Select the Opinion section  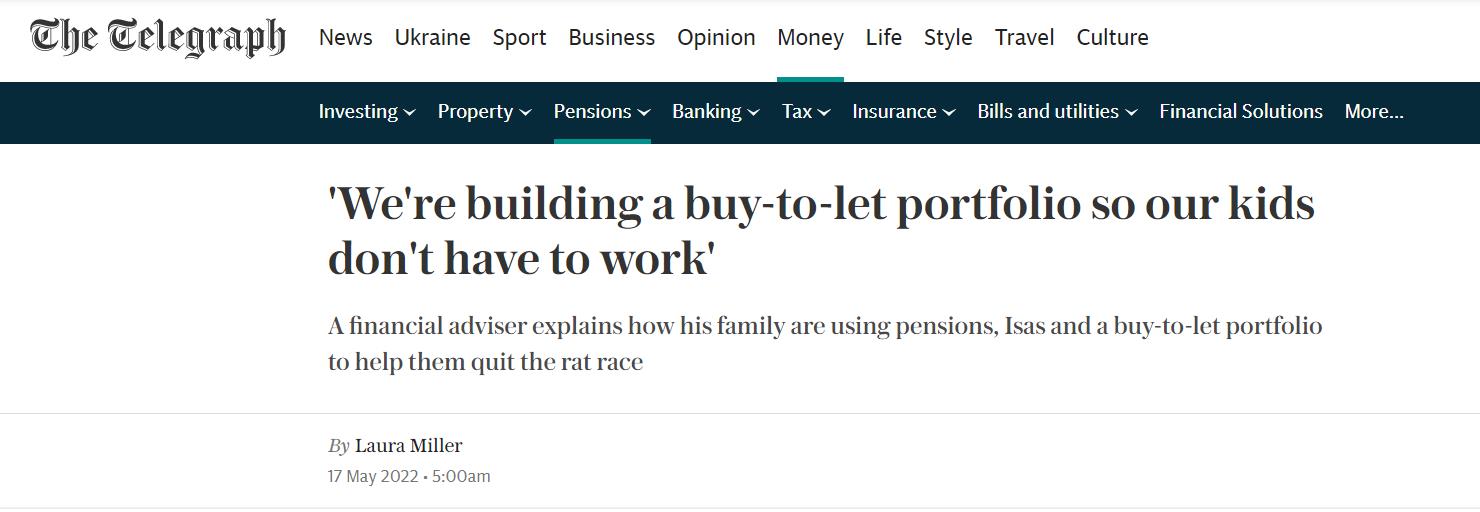pyautogui.click(x=716, y=38)
